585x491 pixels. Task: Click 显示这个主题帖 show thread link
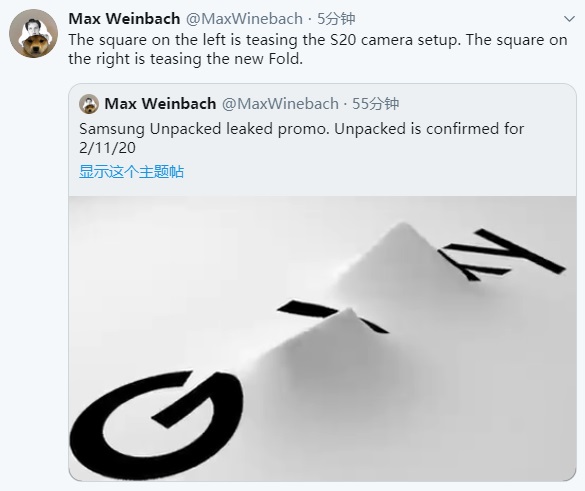[x=131, y=172]
